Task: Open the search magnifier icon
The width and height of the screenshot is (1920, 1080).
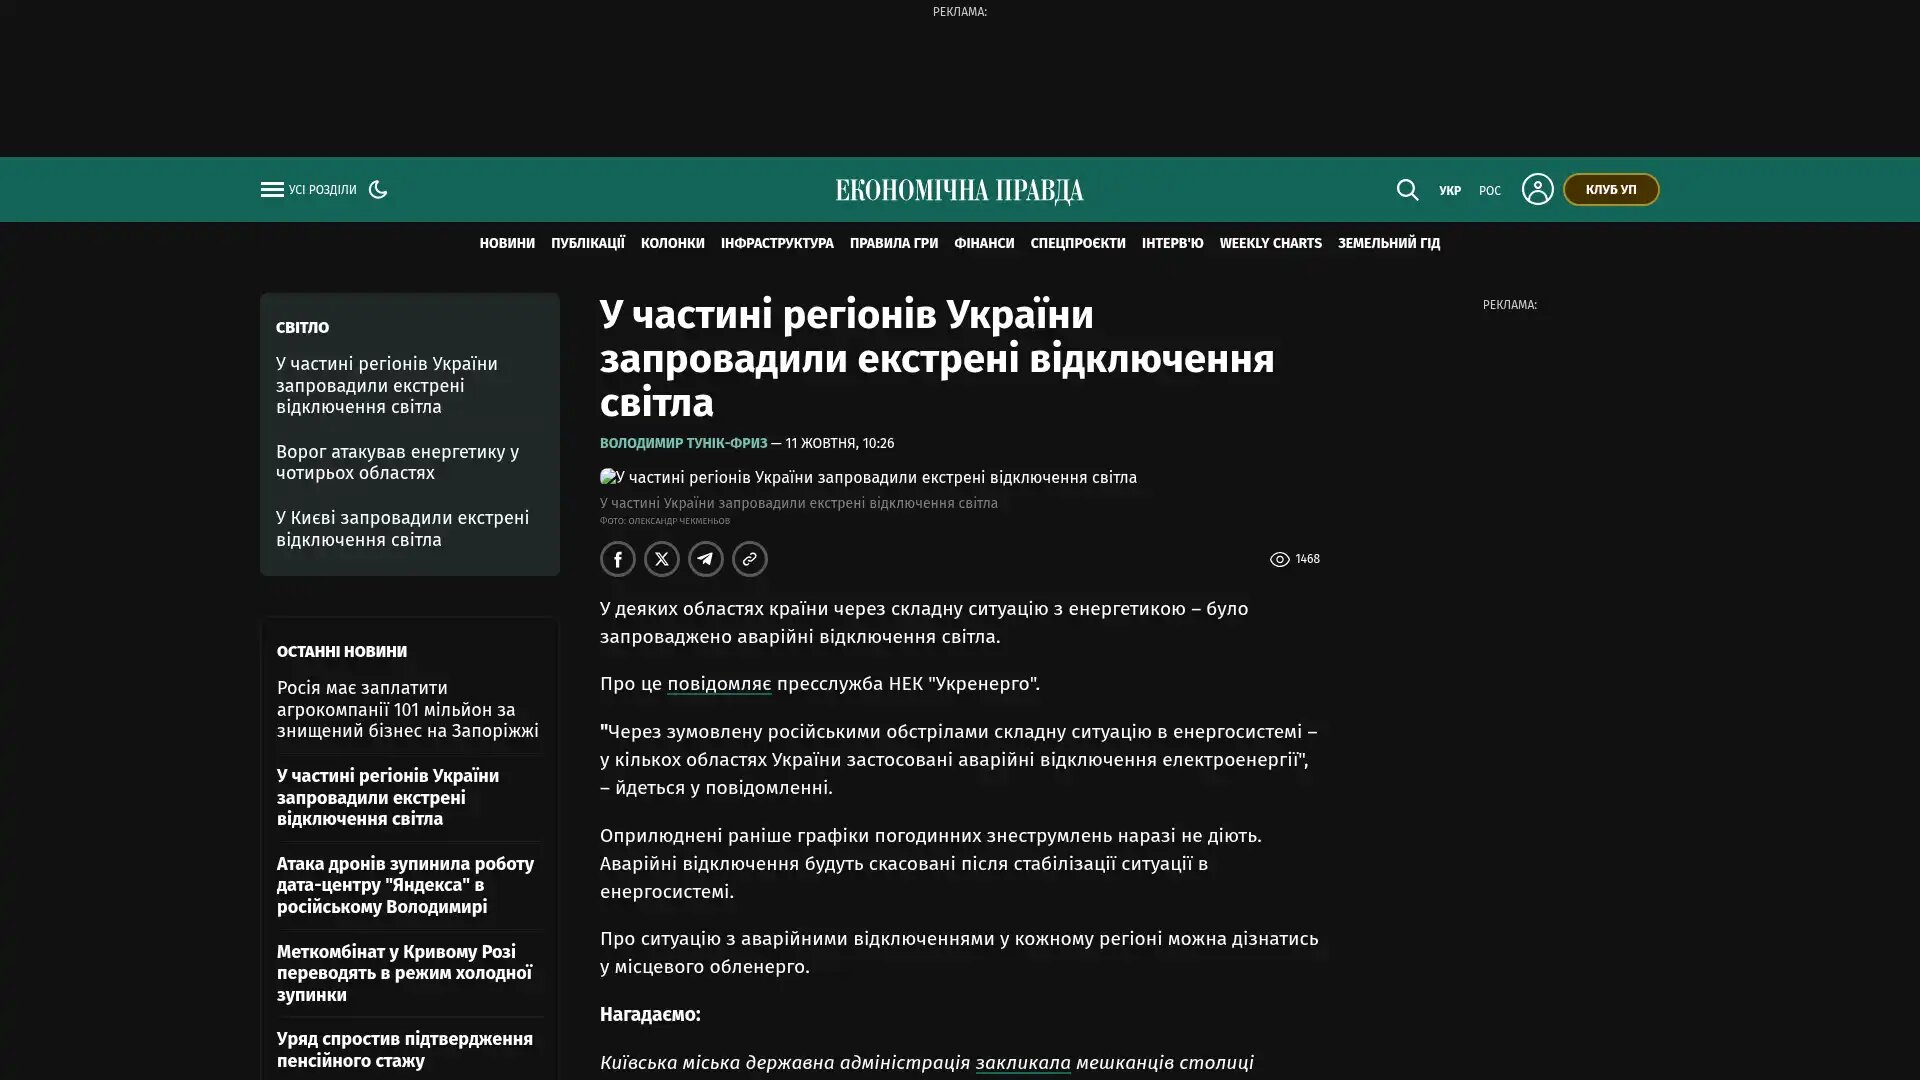Action: (x=1407, y=189)
